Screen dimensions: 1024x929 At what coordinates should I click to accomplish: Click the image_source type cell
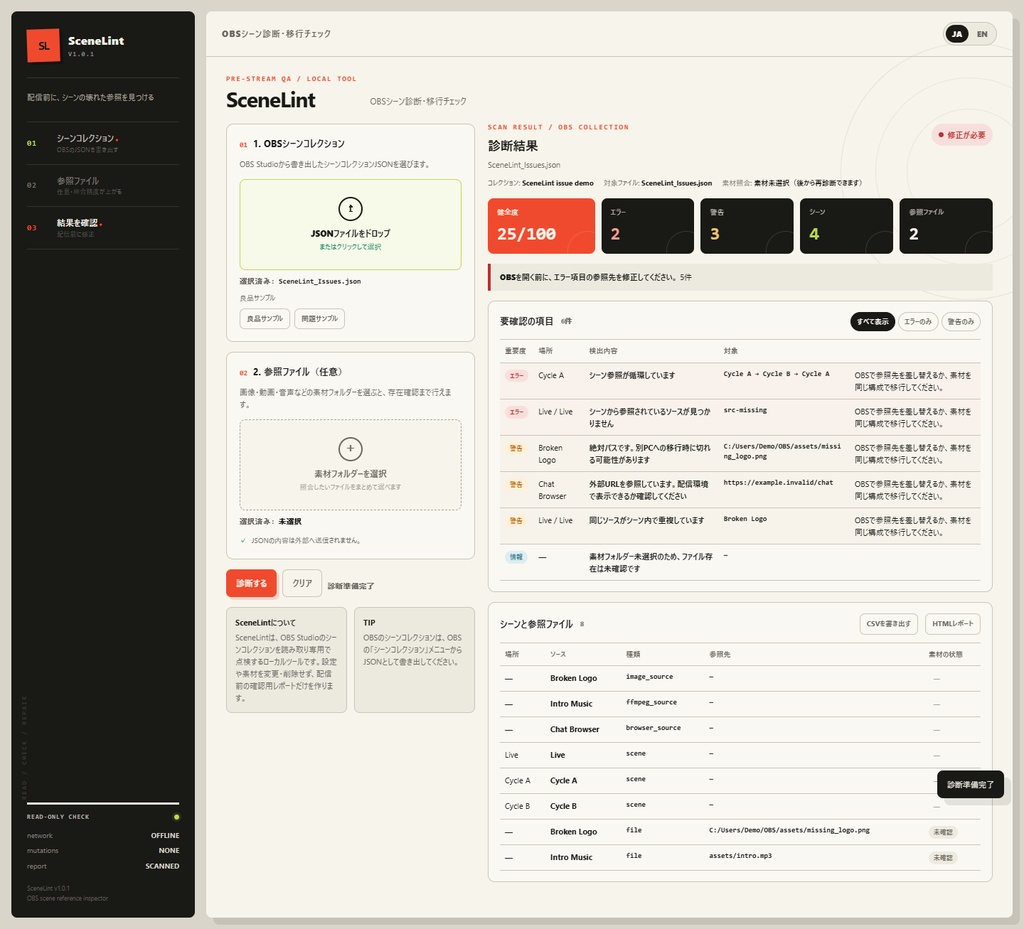pyautogui.click(x=649, y=677)
